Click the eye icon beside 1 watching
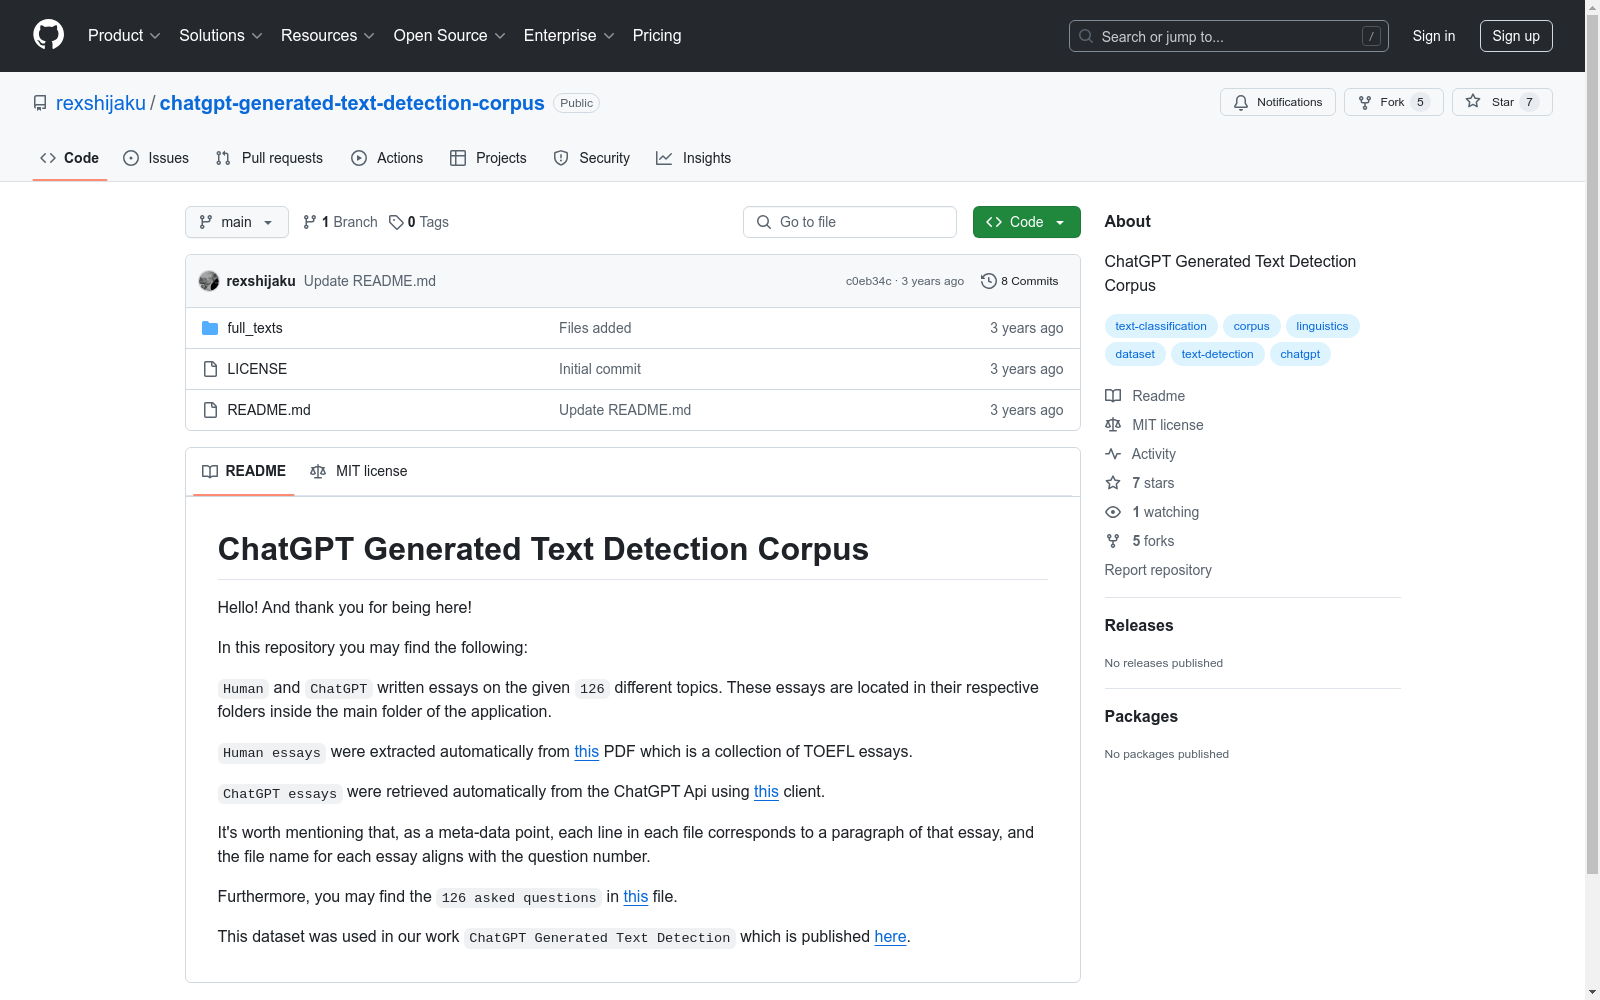 [1113, 512]
